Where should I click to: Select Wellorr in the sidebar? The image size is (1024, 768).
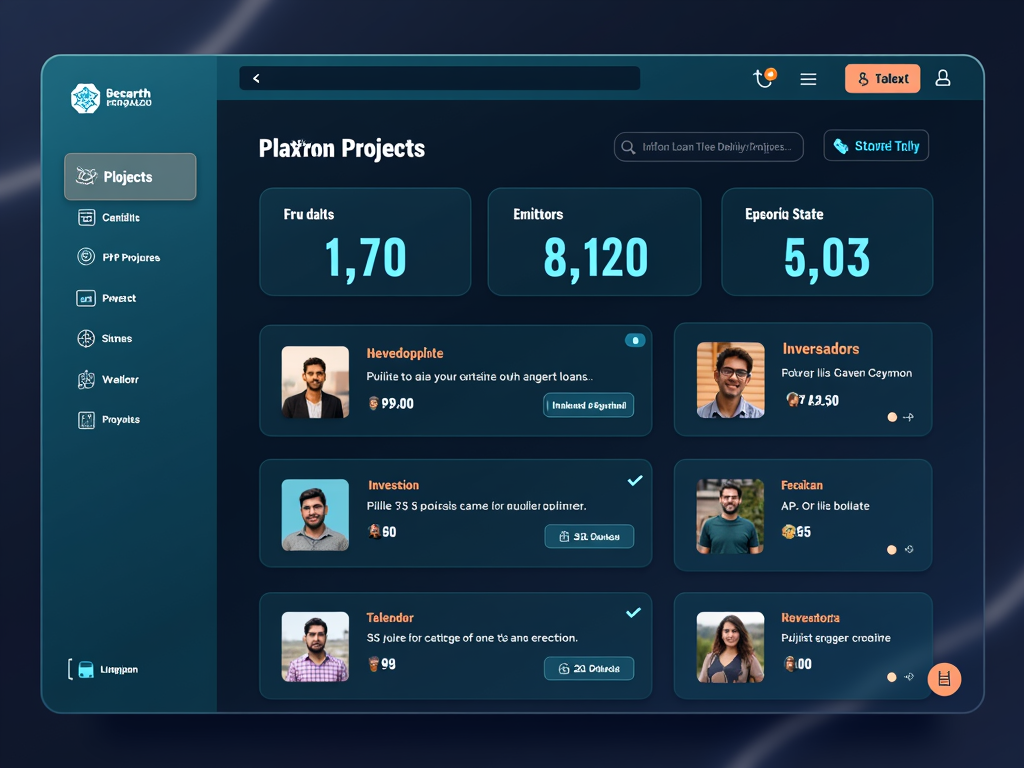point(108,379)
